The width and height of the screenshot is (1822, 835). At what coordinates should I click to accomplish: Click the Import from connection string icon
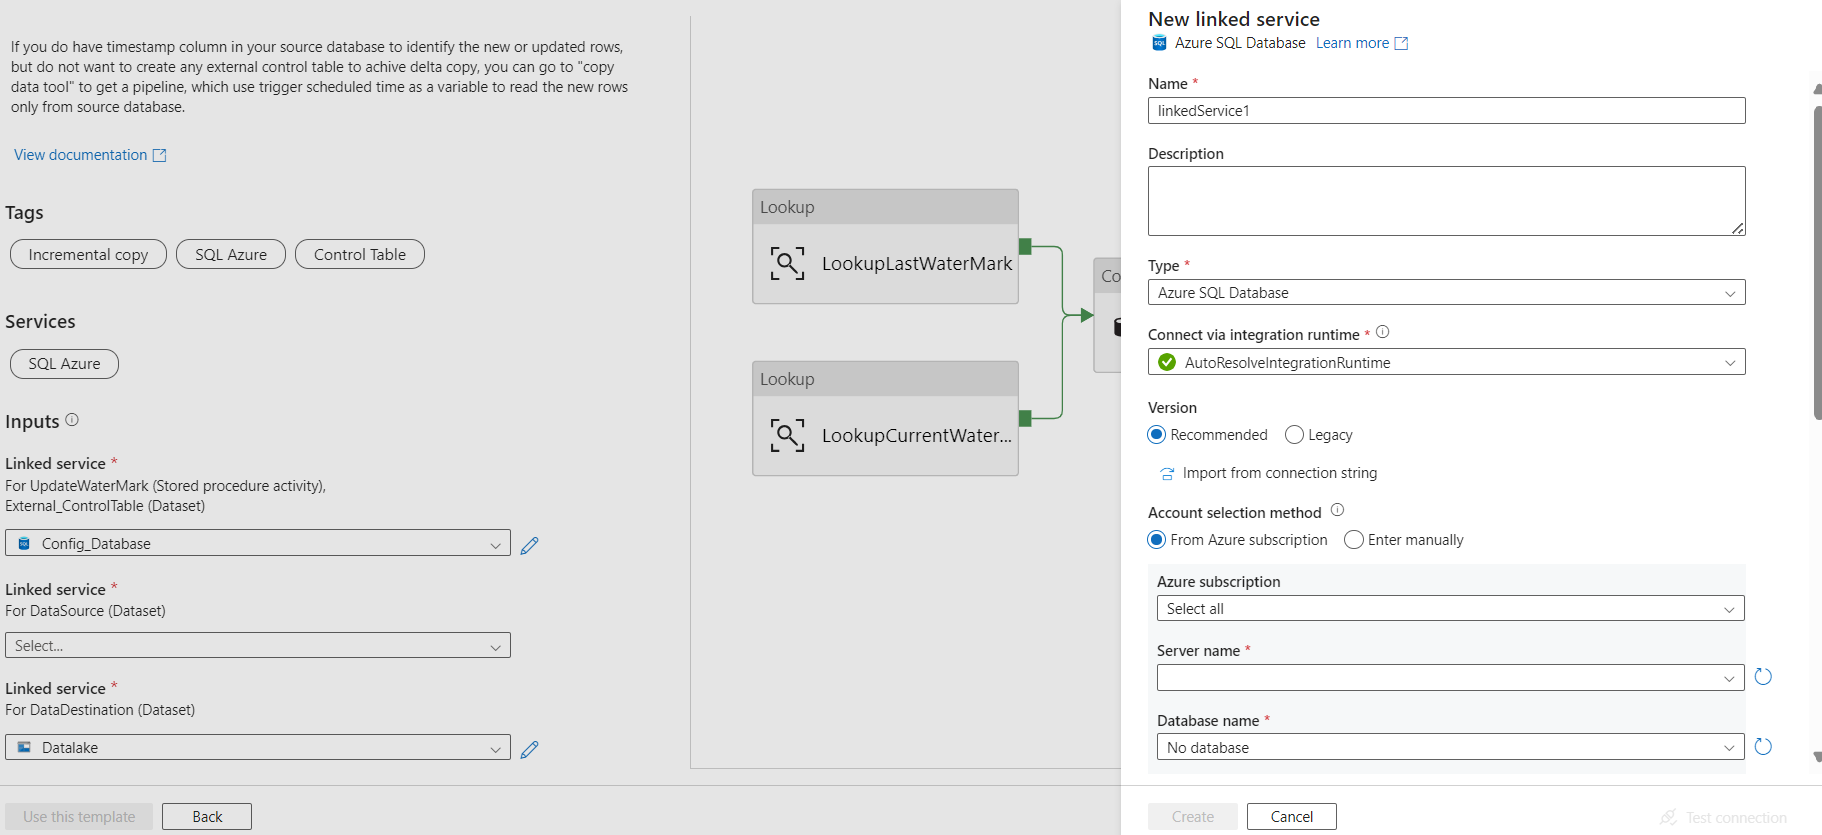tap(1166, 473)
